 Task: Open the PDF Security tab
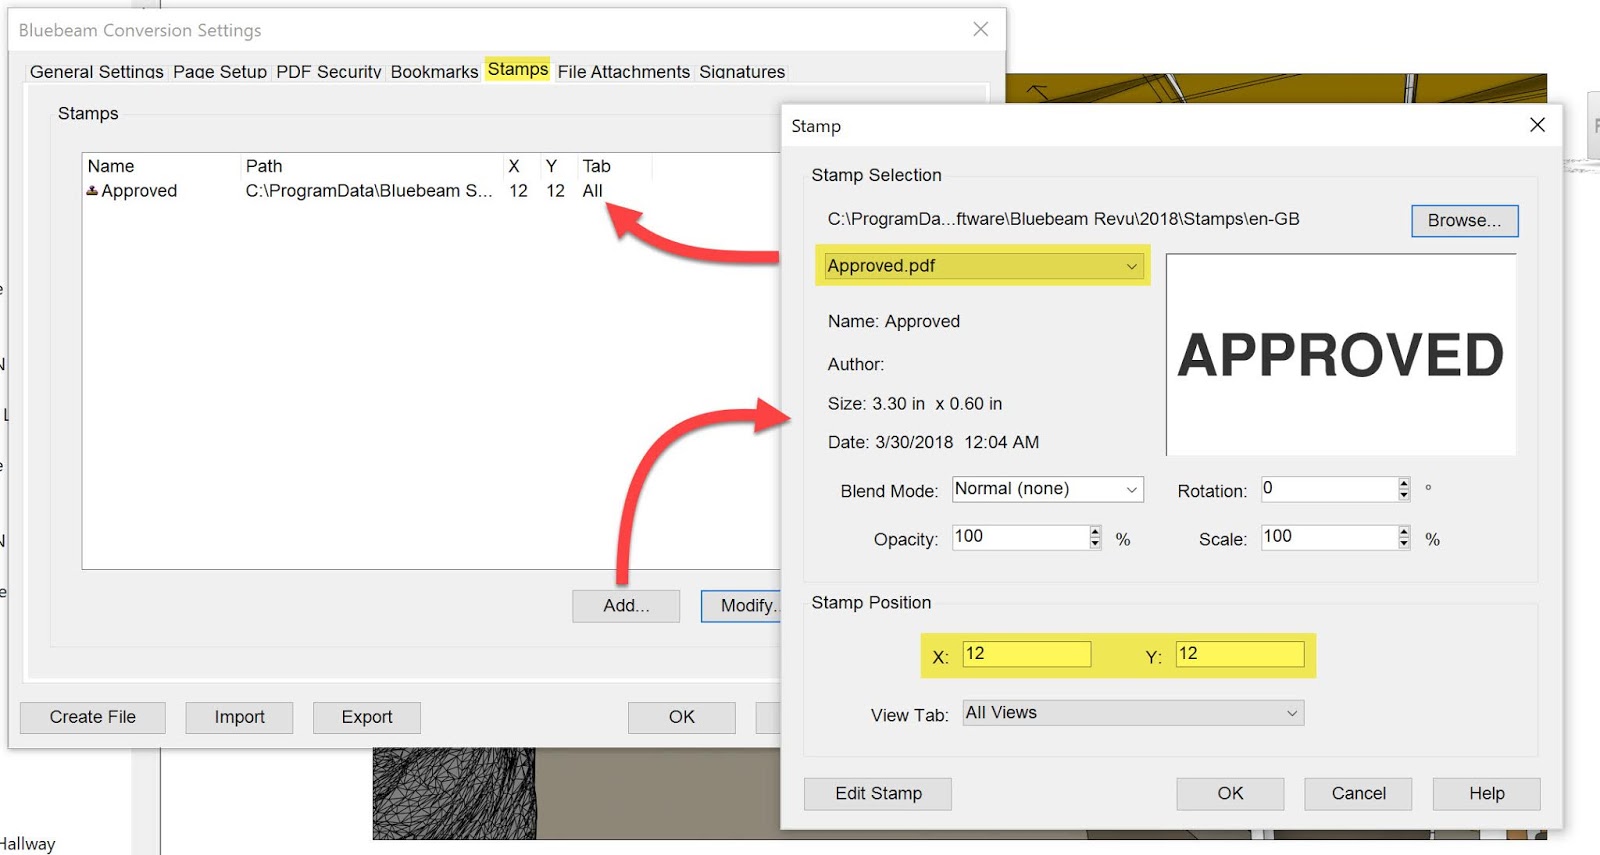328,71
